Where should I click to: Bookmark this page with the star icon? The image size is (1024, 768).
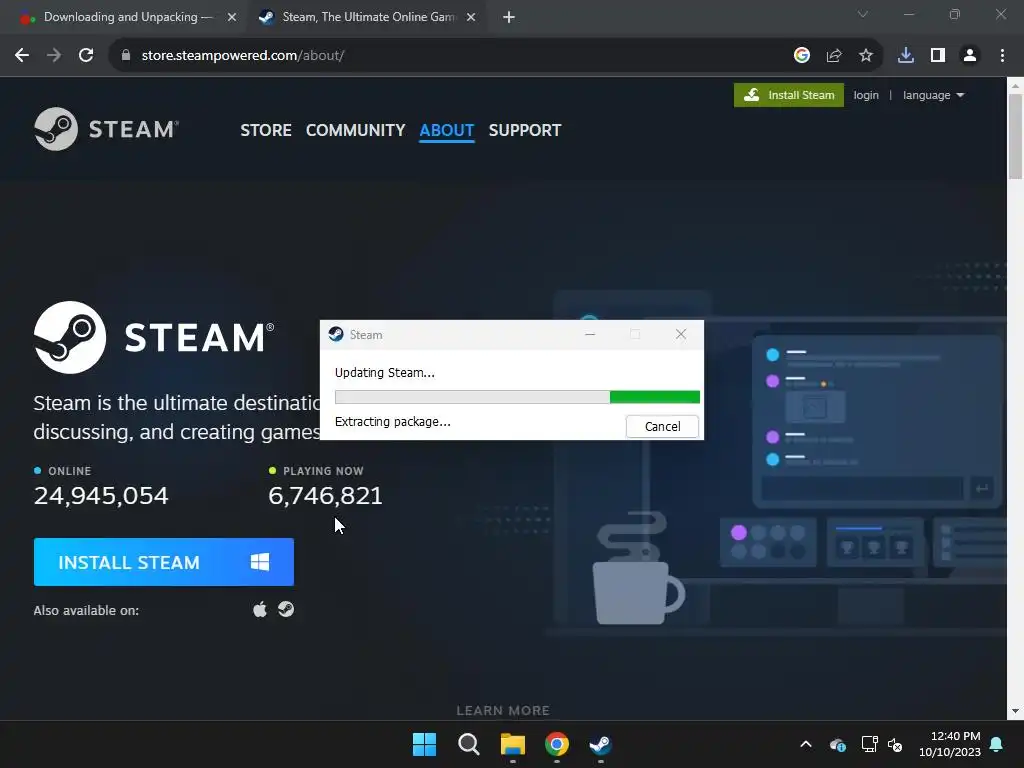(x=866, y=56)
